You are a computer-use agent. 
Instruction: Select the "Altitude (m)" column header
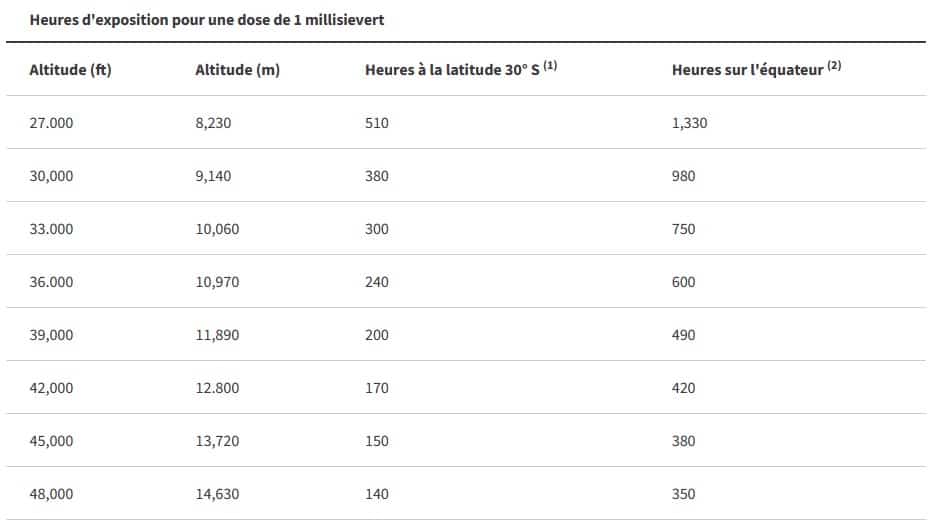tap(237, 70)
